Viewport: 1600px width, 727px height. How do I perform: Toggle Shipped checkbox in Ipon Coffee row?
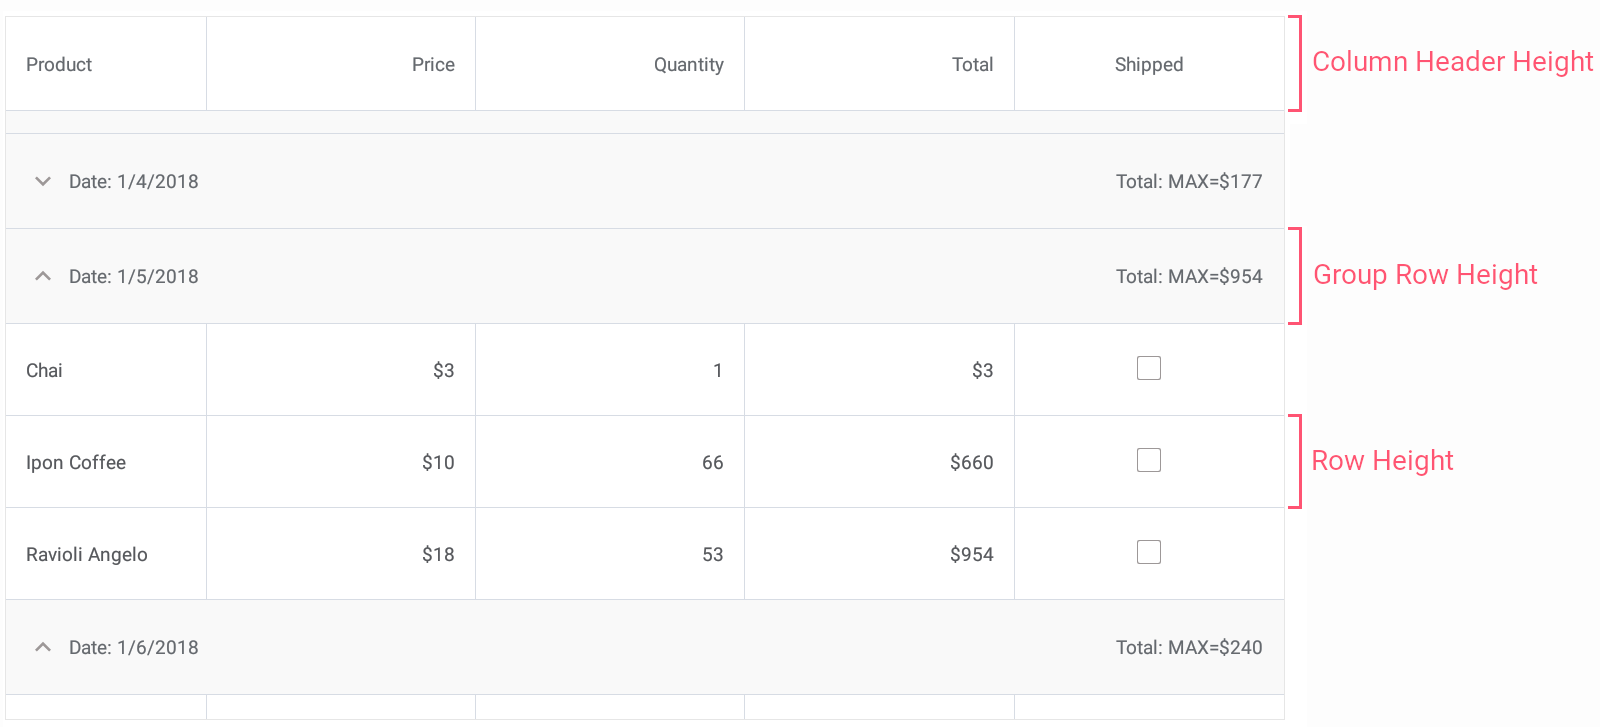click(1149, 460)
